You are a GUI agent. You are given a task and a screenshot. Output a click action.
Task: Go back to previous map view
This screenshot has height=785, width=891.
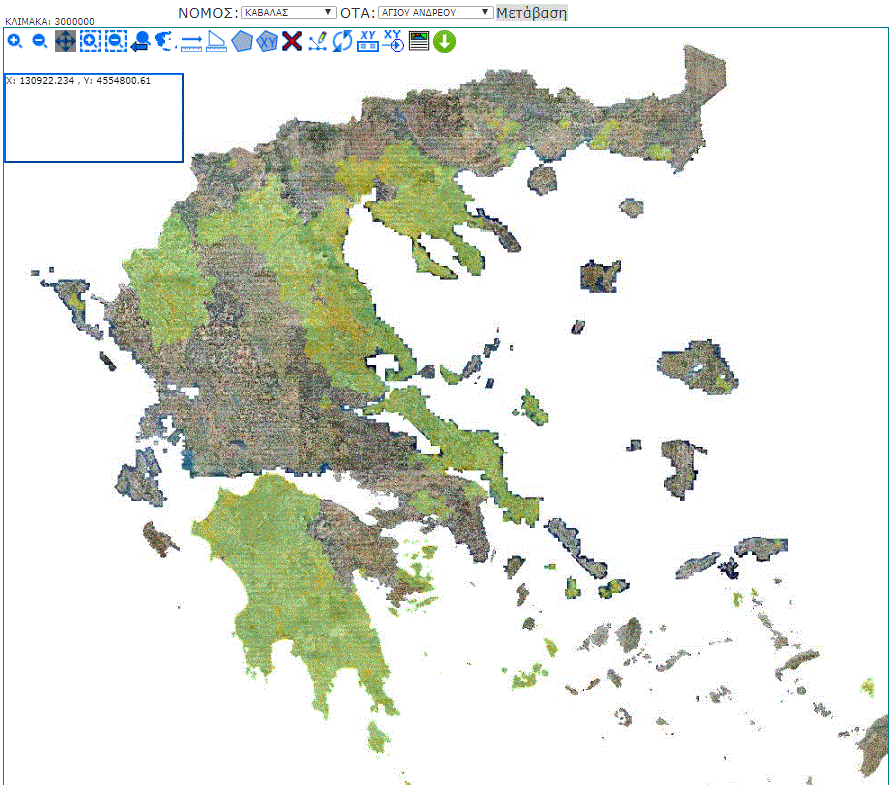(140, 41)
